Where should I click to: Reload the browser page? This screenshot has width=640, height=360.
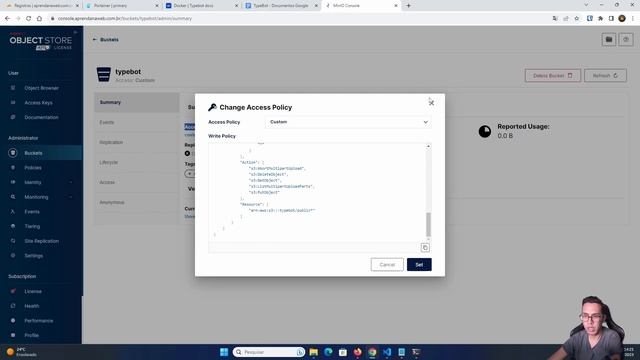click(29, 18)
